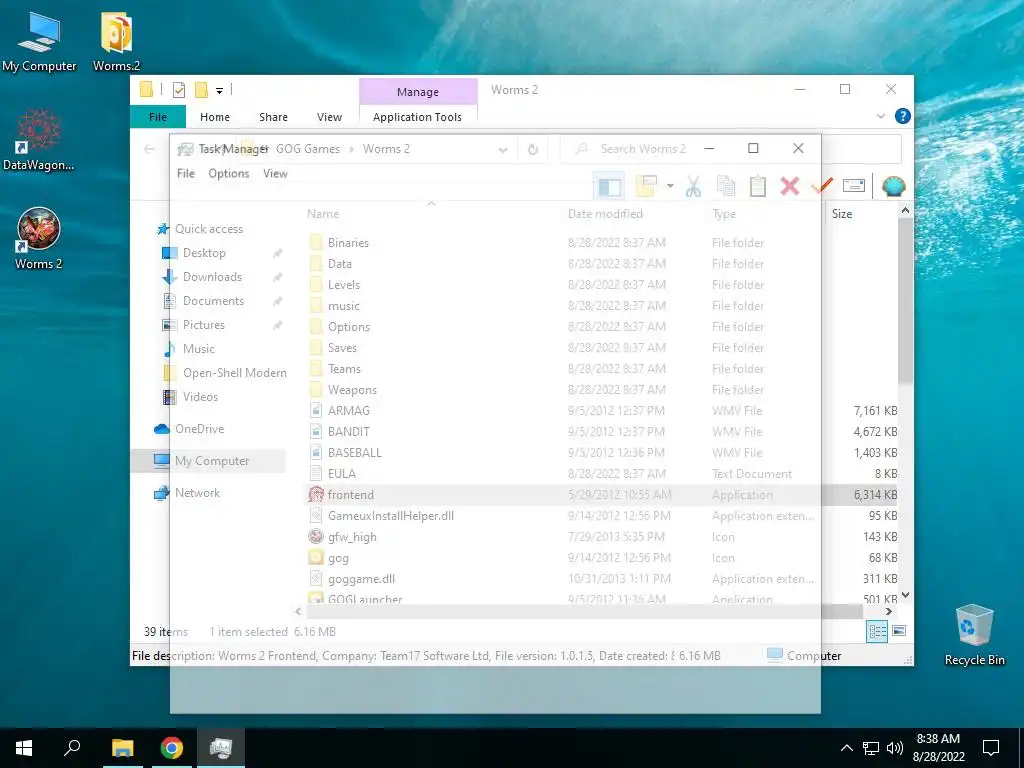Sort by Type column header
Screen dimensions: 1024x768
point(765,214)
